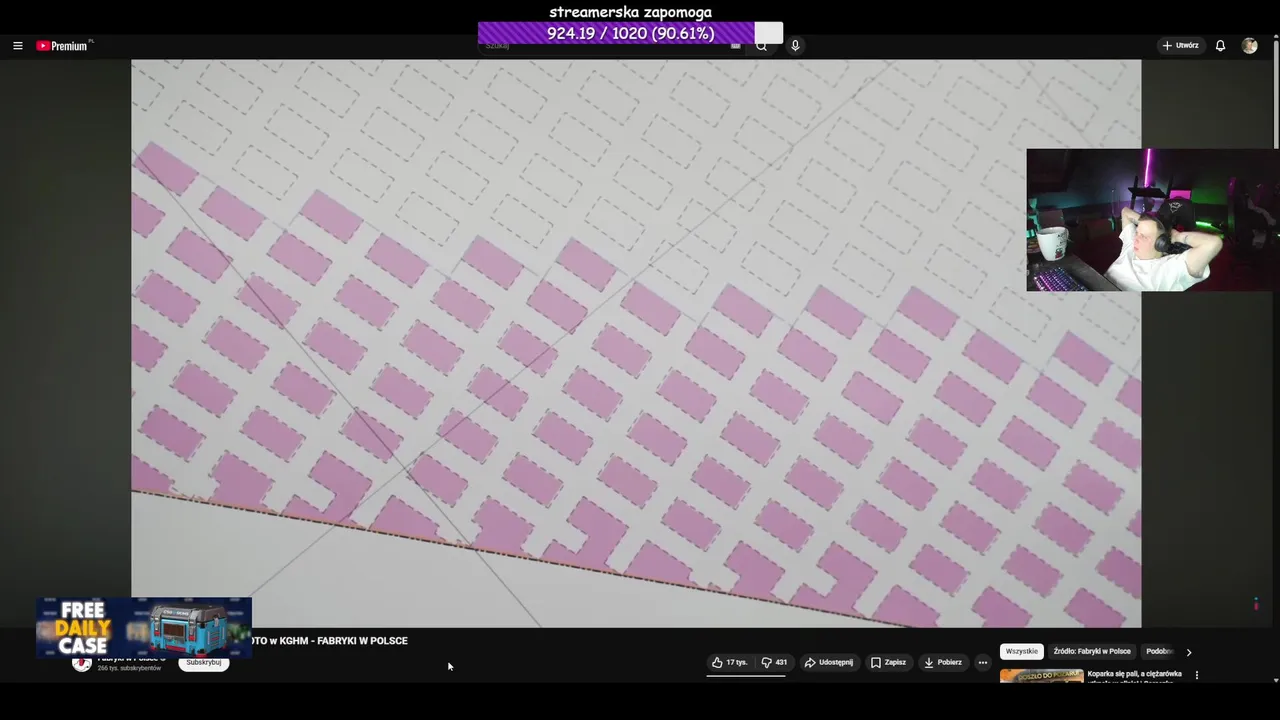
Task: Click the video title FABRYKI W POLSCE
Action: click(330, 641)
